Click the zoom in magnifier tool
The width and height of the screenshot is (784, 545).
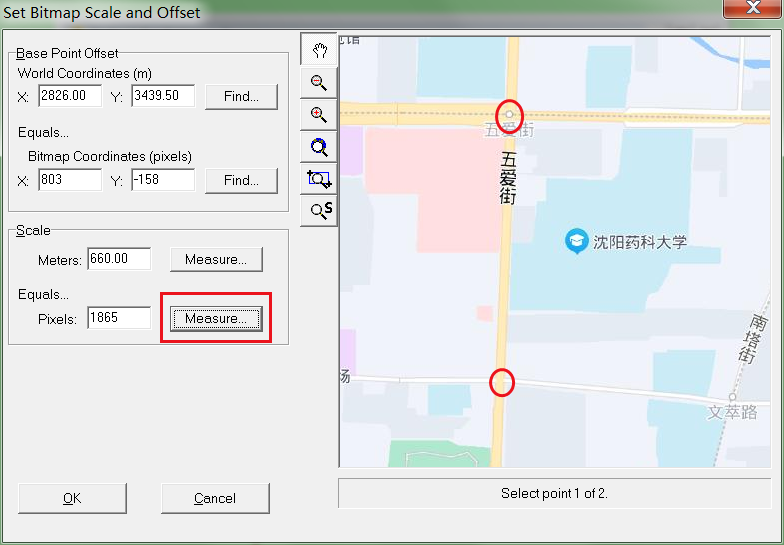coord(319,115)
